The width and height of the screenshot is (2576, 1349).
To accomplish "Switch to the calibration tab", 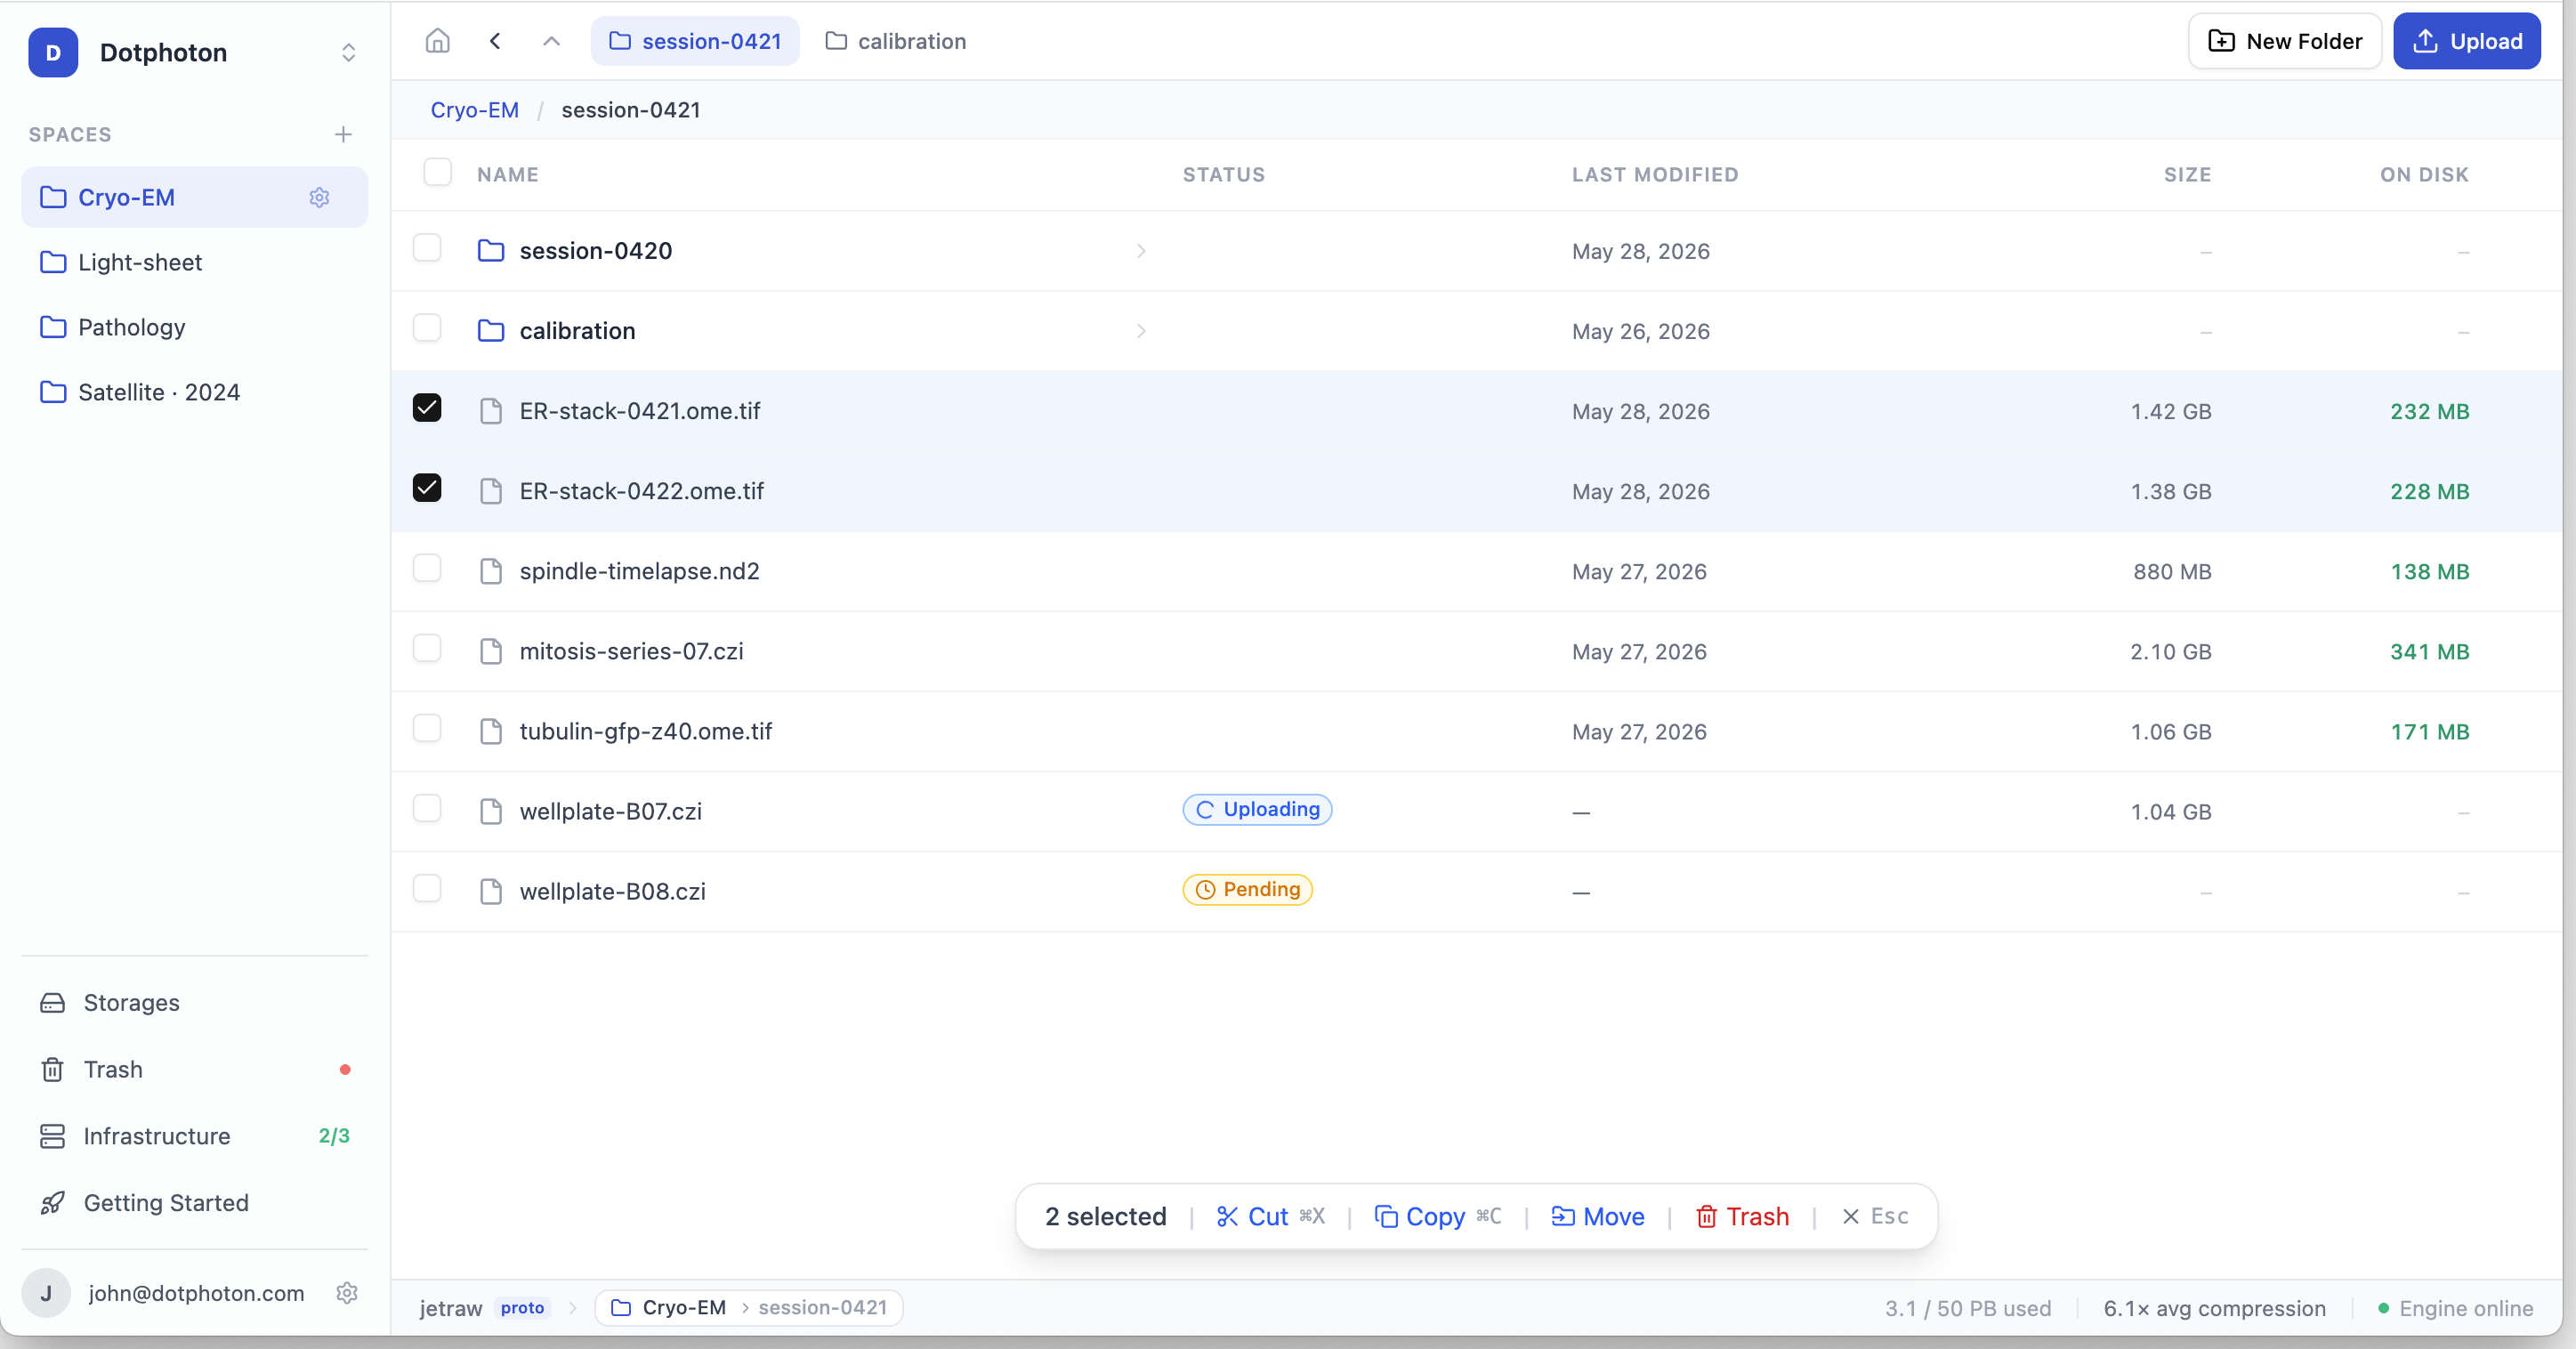I will tap(895, 41).
